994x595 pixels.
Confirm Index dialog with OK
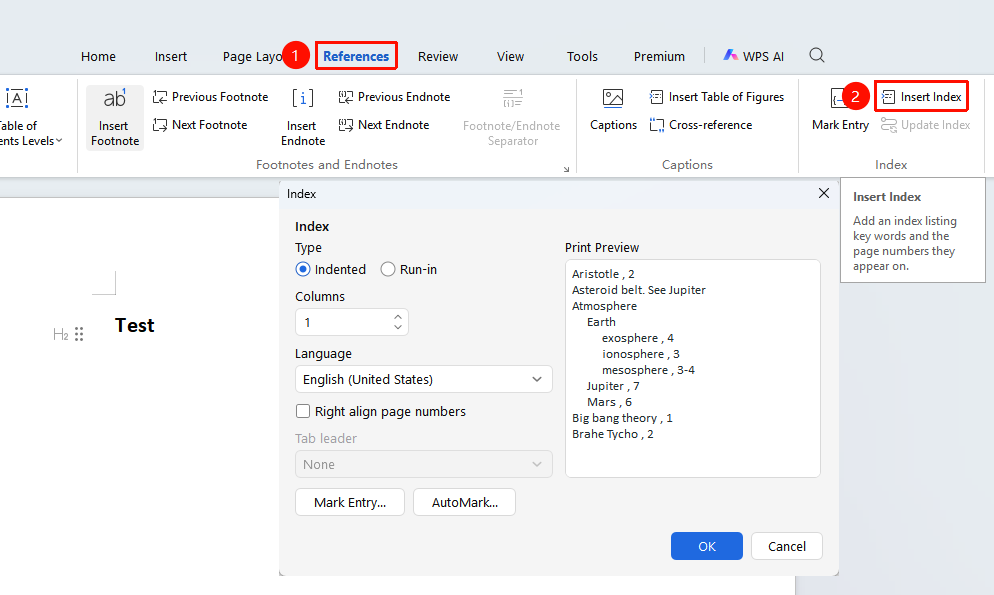pos(707,546)
